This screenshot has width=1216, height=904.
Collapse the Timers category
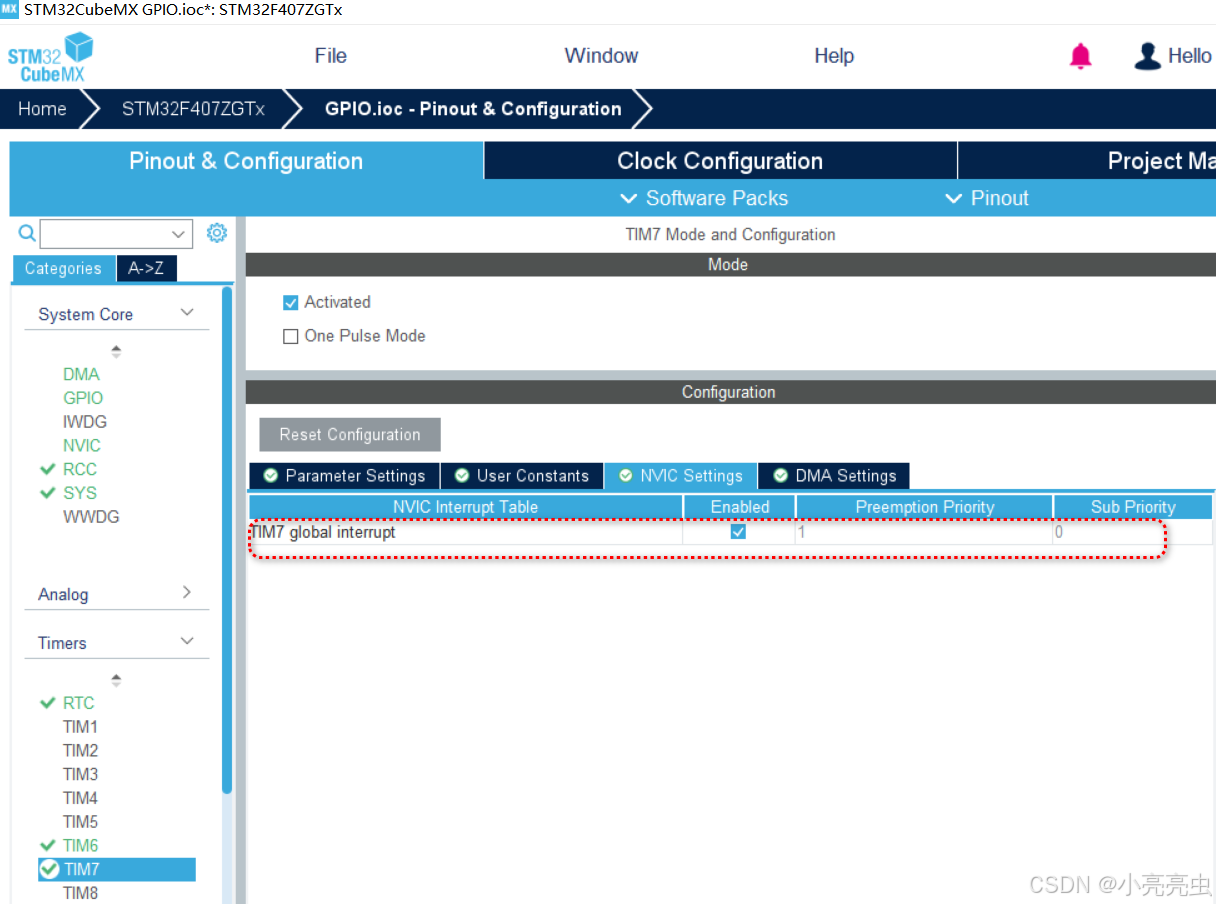coord(187,642)
